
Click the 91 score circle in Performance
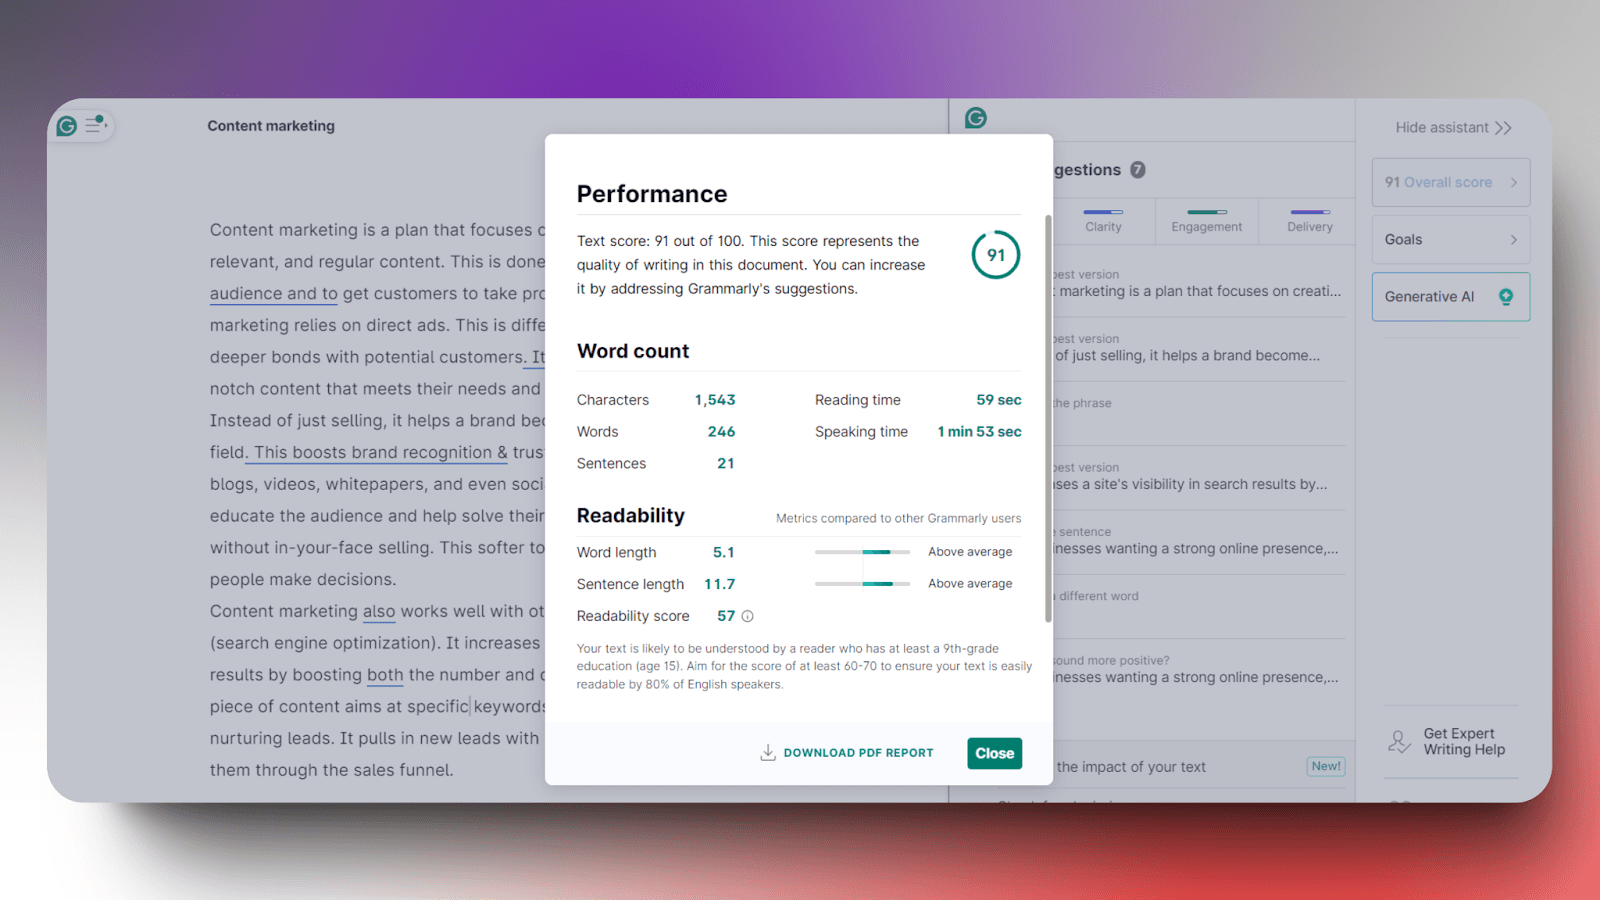click(996, 255)
